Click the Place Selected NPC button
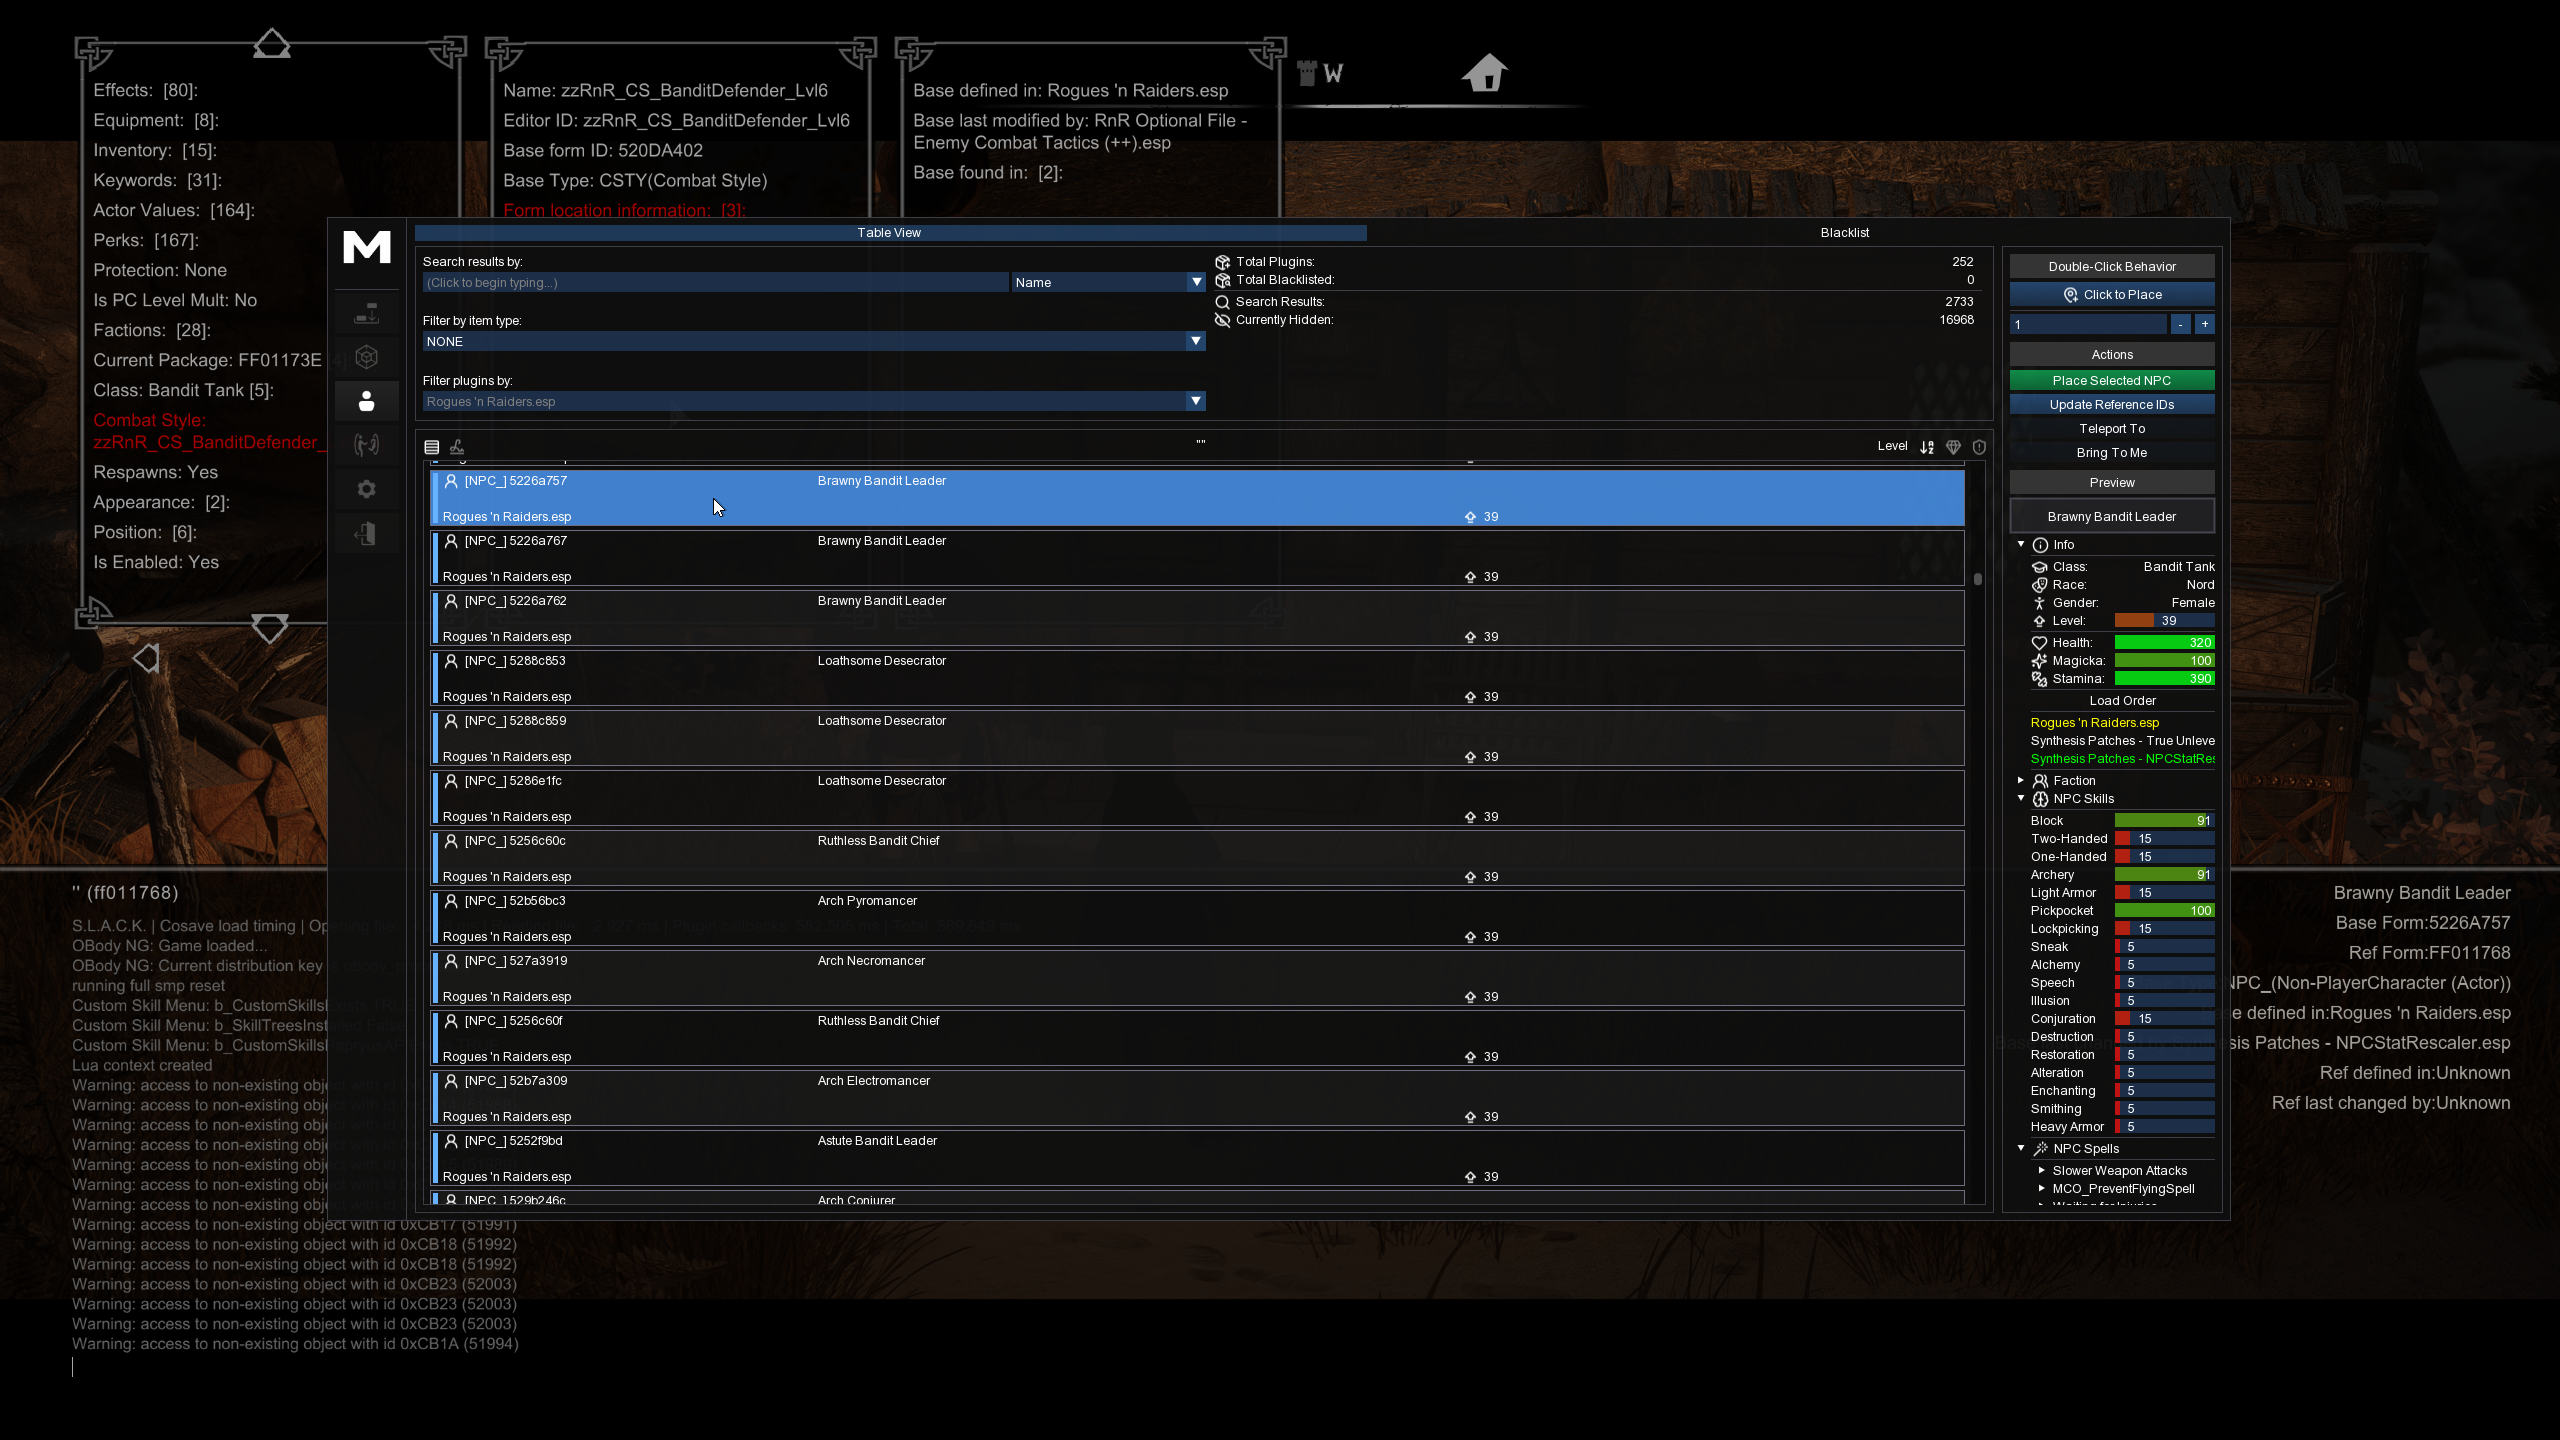The height and width of the screenshot is (1440, 2560). pos(2112,381)
